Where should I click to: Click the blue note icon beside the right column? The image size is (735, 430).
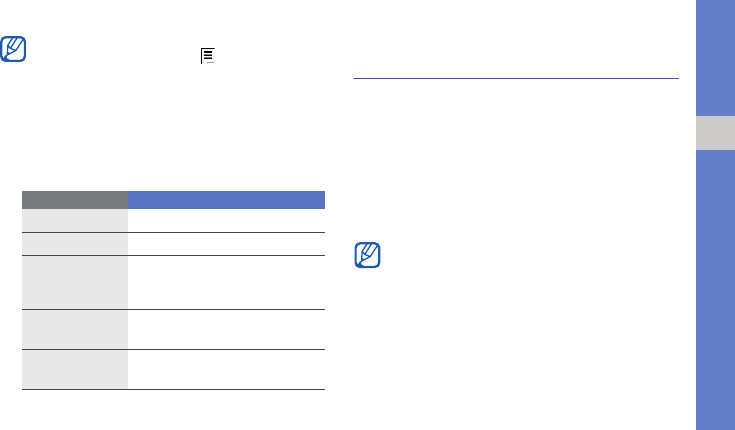click(x=367, y=255)
